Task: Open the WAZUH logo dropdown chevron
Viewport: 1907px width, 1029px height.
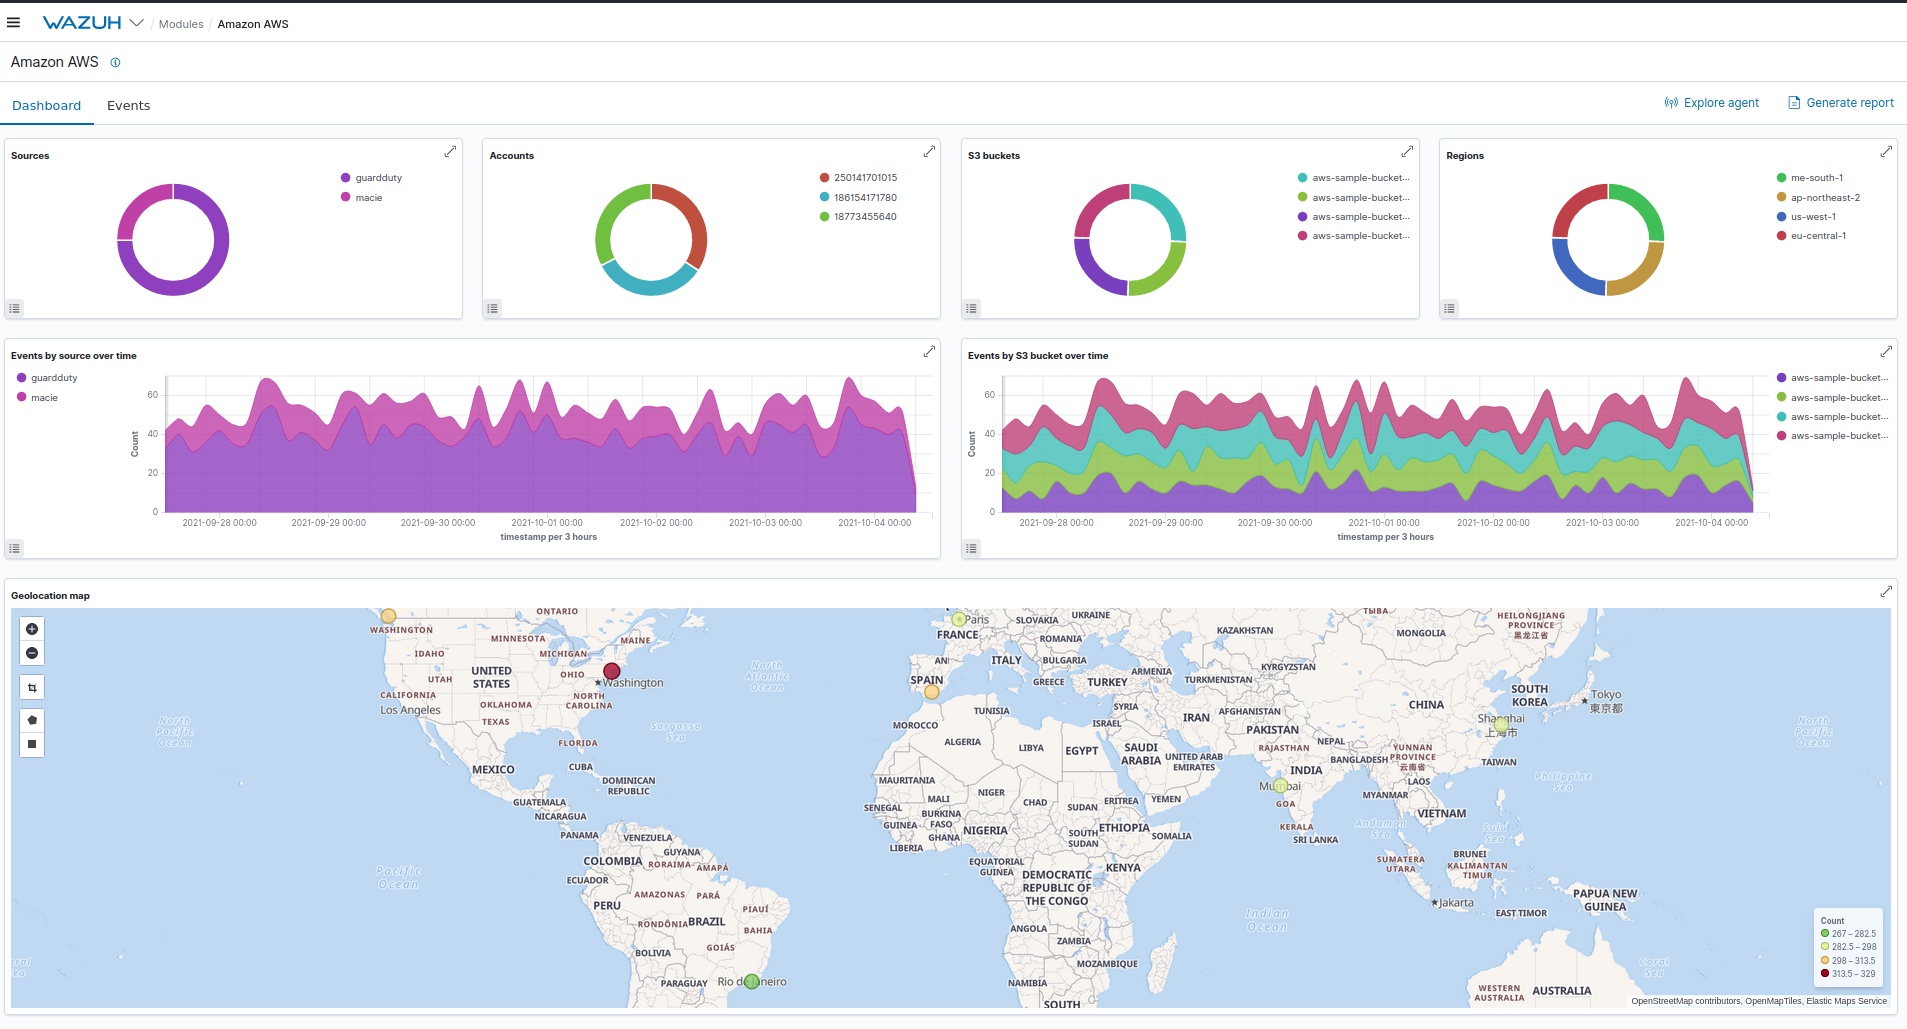Action: pyautogui.click(x=136, y=22)
